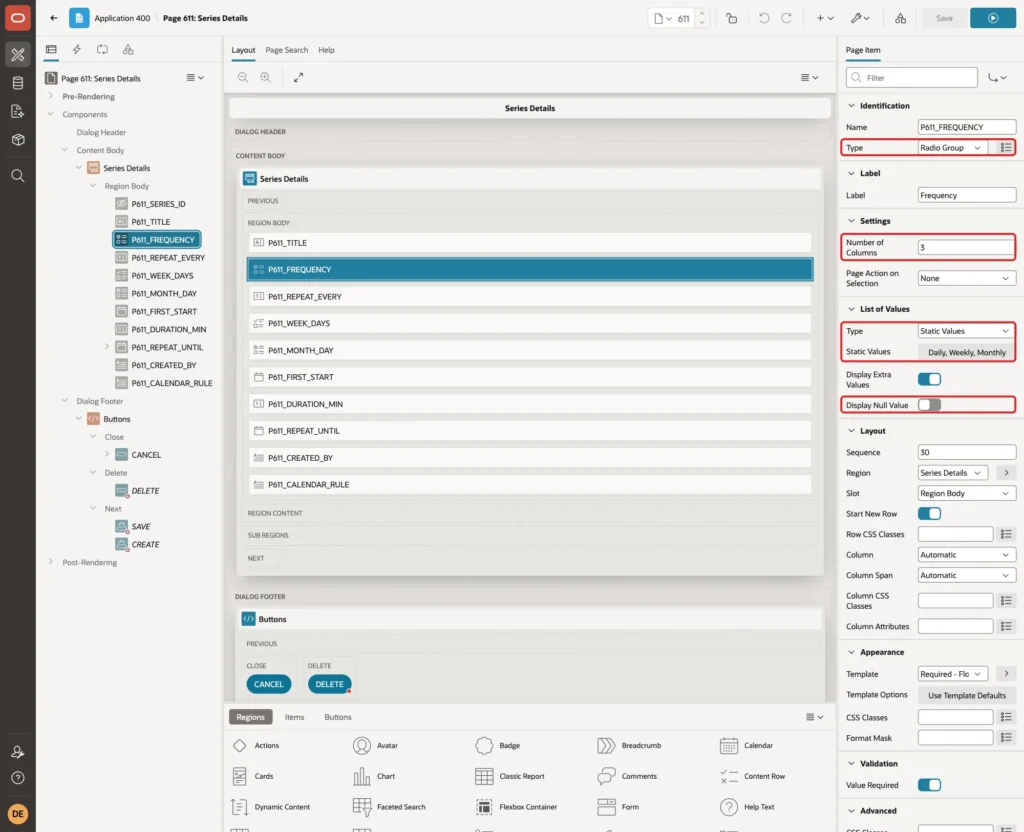Click the page lock icon in toolbar
The image size is (1024, 832).
(x=731, y=18)
